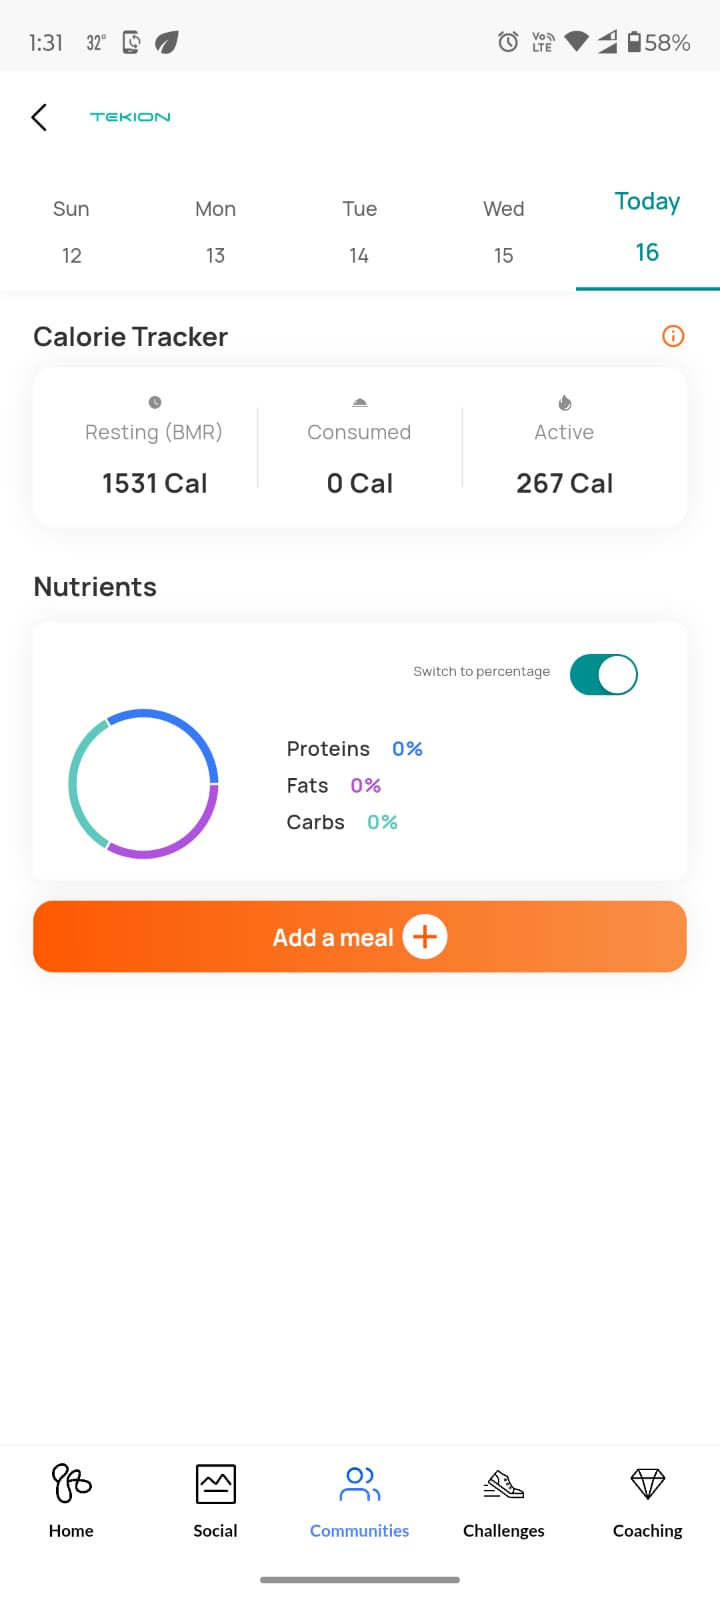Toggle the Switch to percentage switch

pyautogui.click(x=603, y=674)
